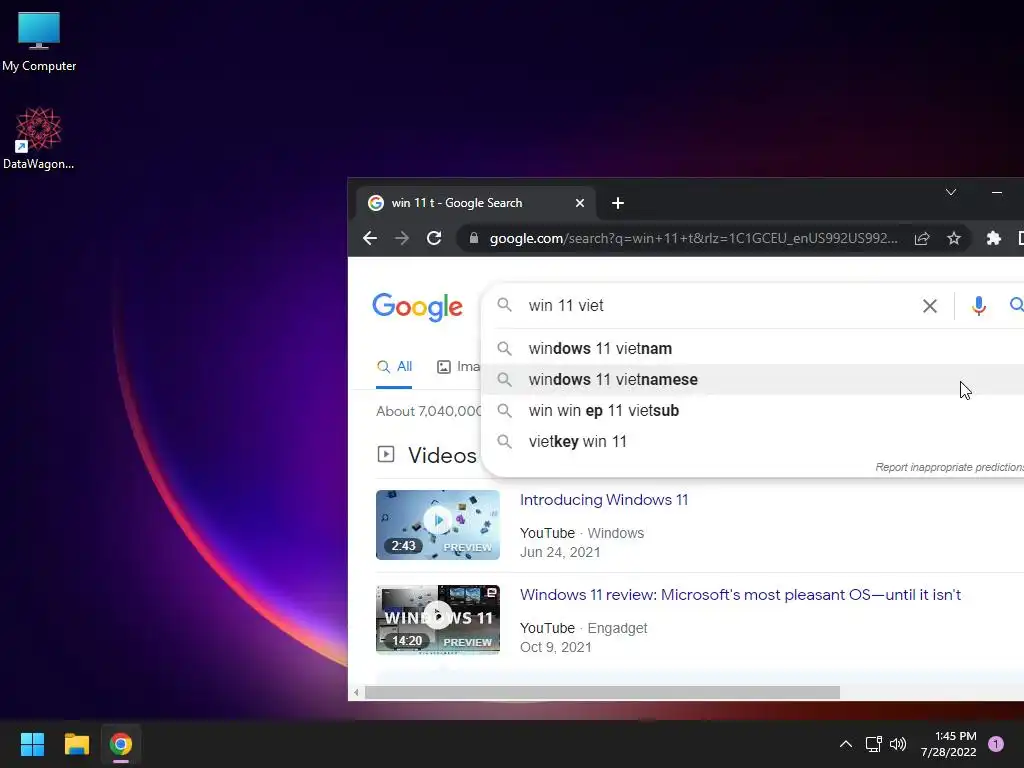This screenshot has width=1024, height=768.
Task: Open the Windows Start menu
Action: (32, 744)
